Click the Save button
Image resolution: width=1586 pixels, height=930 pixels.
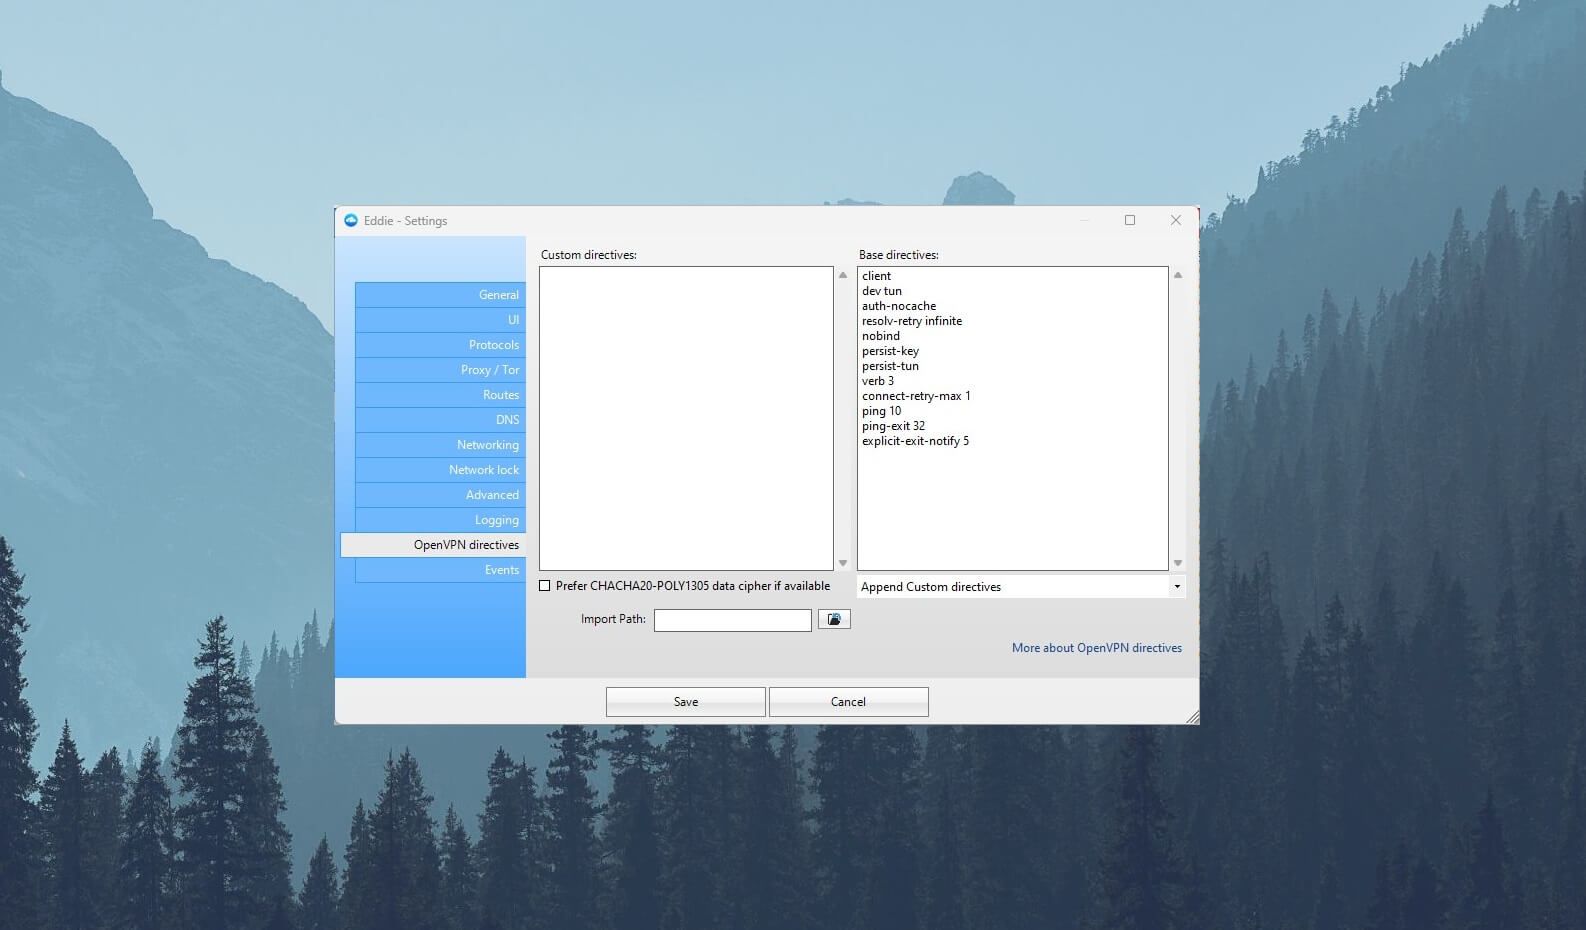tap(686, 702)
